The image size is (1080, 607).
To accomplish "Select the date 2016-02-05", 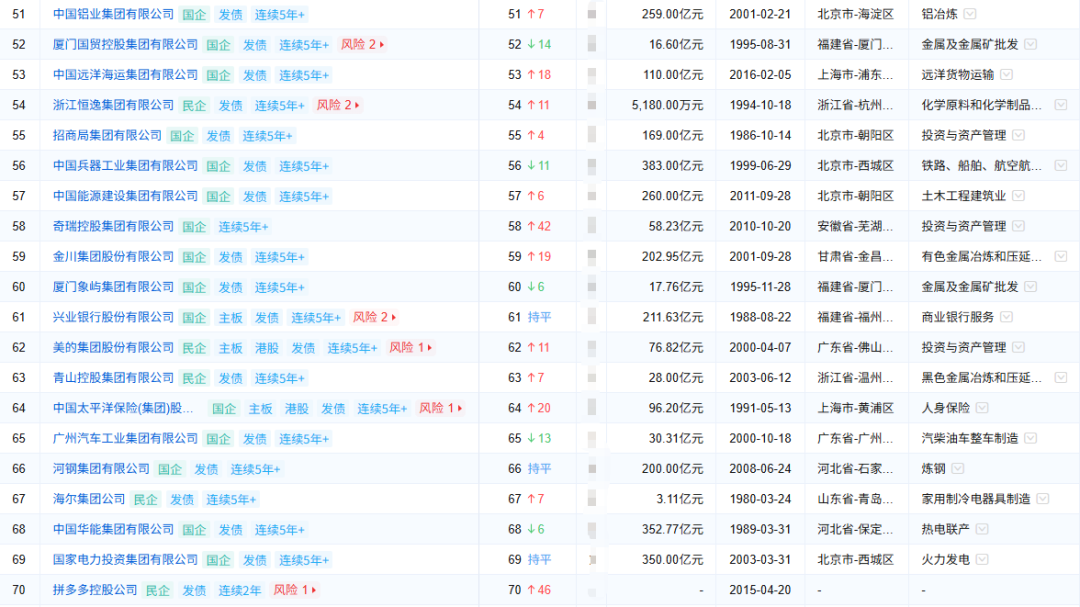I will click(760, 74).
